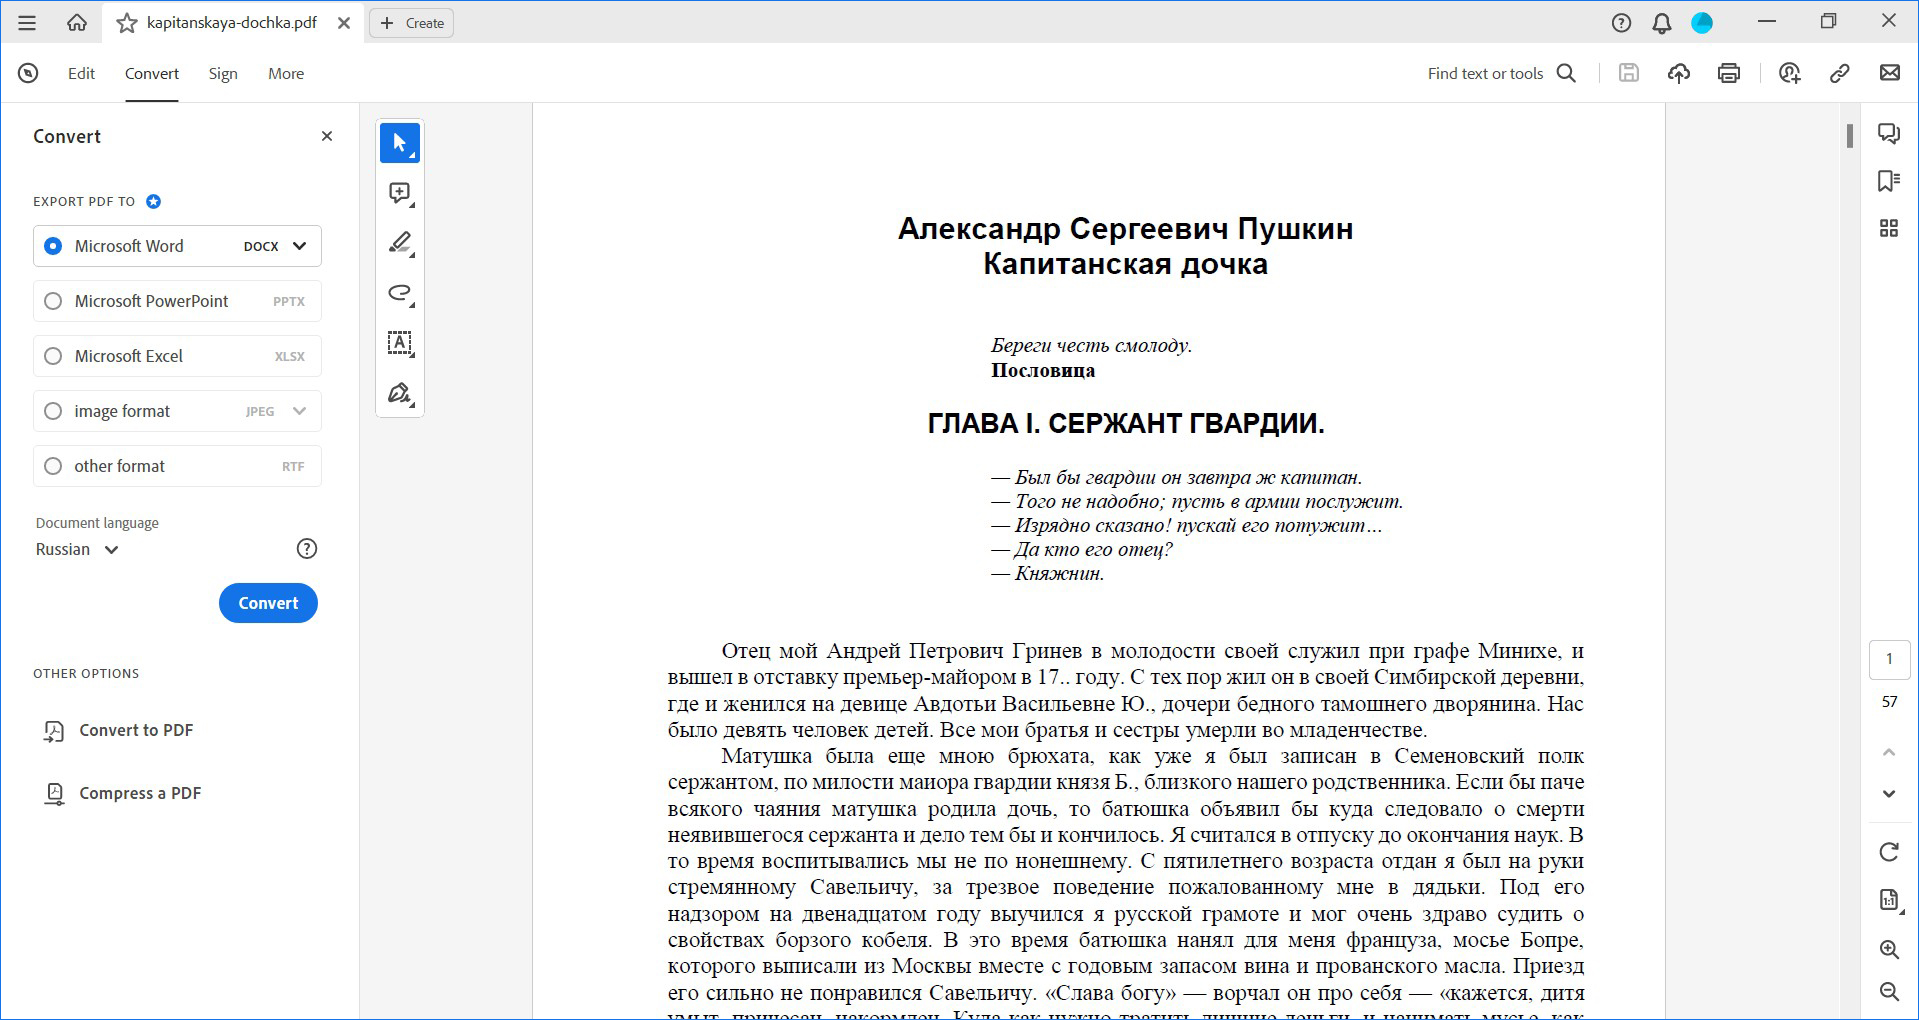This screenshot has width=1919, height=1020.
Task: Expand the JPEG image format dropdown
Action: 299,411
